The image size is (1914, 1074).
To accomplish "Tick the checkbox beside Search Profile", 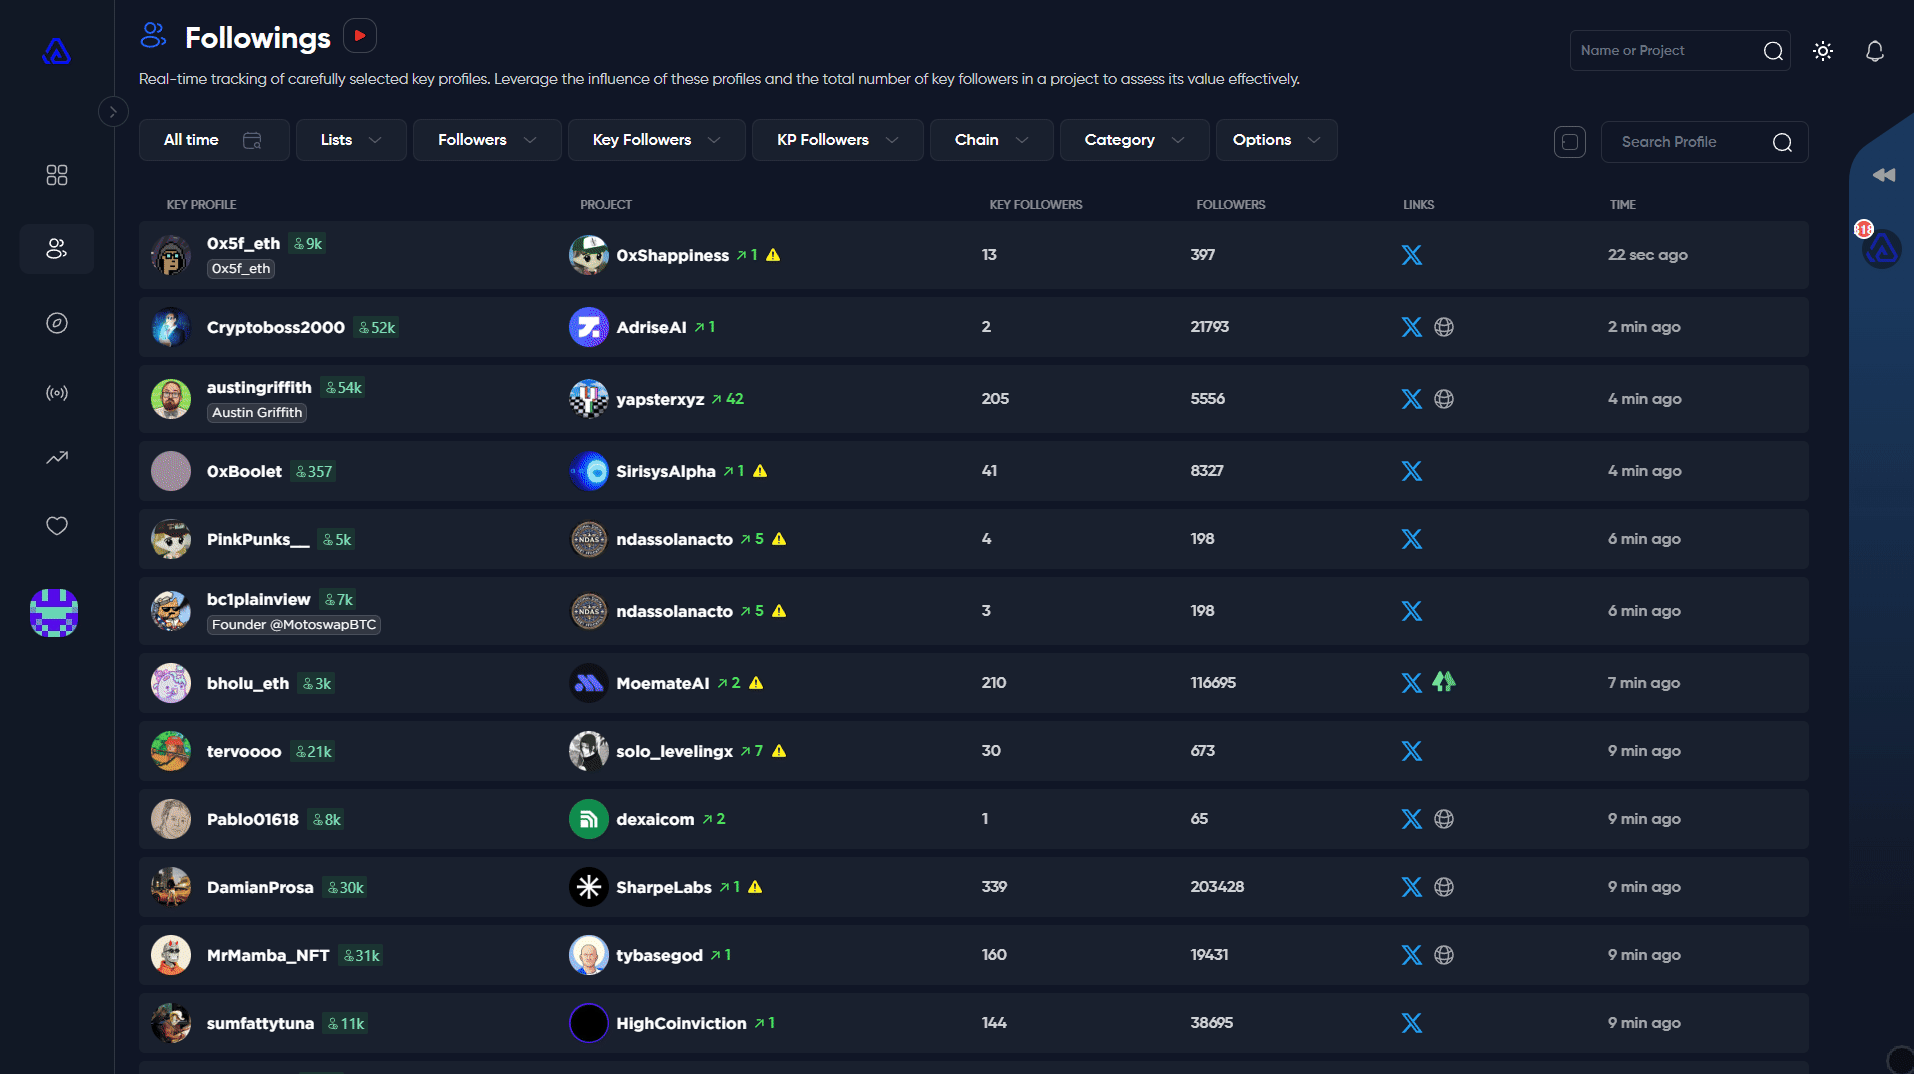I will coord(1569,142).
